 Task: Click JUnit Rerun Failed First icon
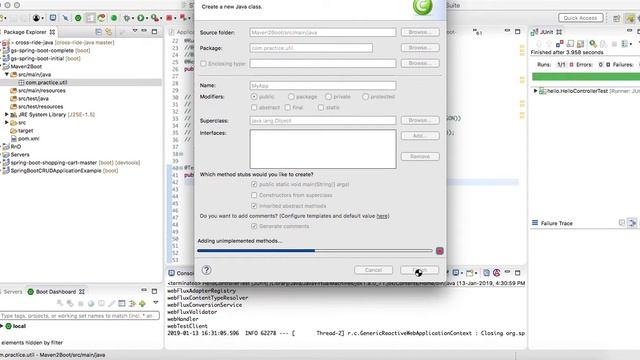tap(603, 44)
